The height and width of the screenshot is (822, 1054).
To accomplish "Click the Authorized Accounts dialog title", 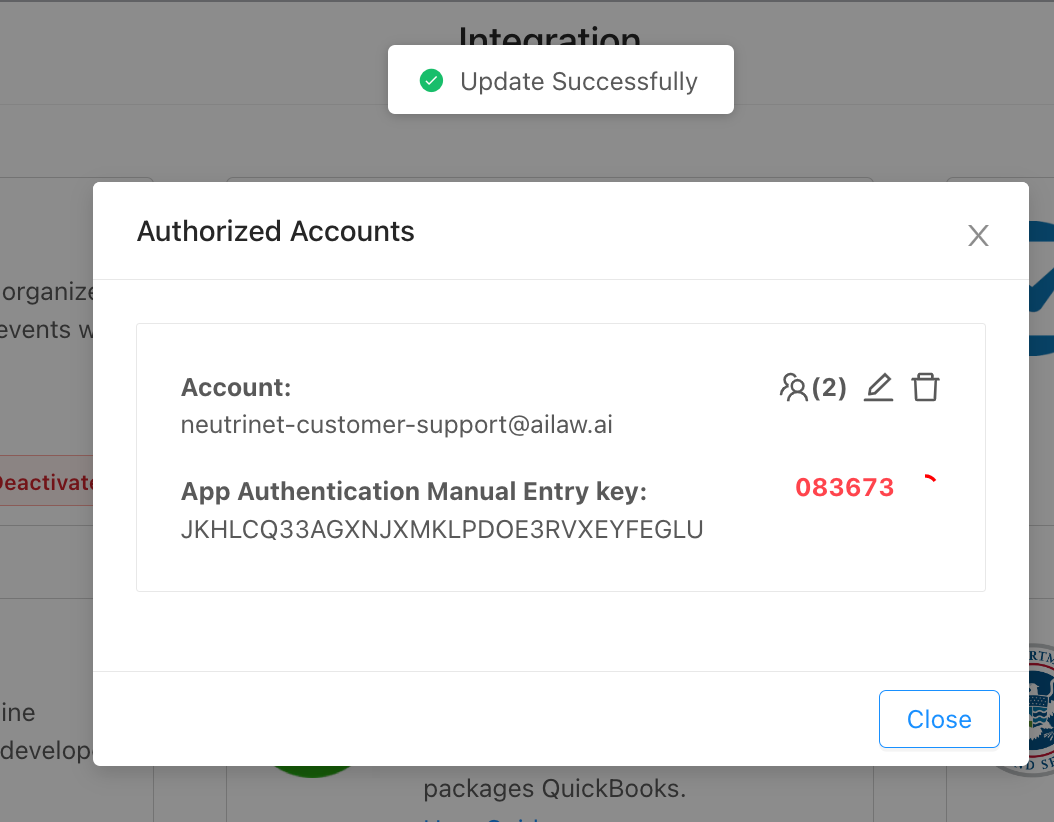I will [276, 231].
